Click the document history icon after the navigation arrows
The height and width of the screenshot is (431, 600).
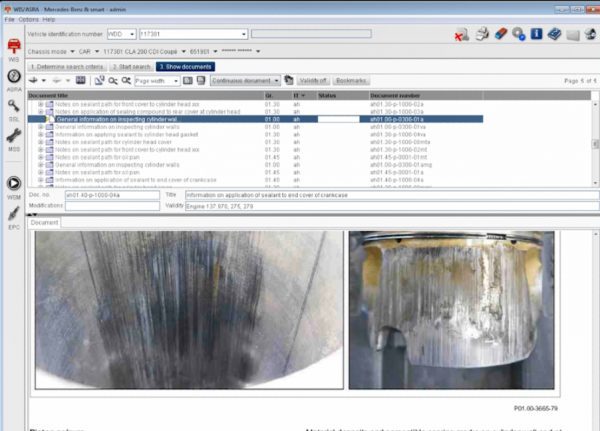(80, 80)
